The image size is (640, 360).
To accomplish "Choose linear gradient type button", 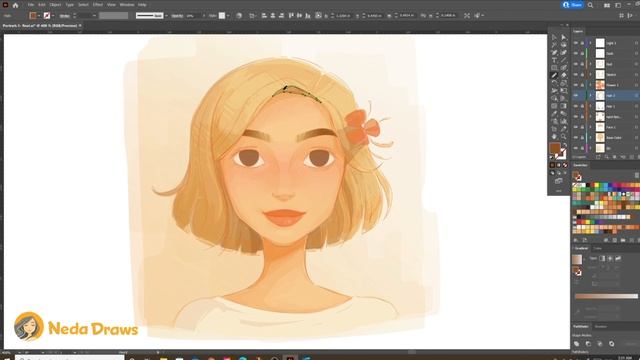I will click(602, 258).
